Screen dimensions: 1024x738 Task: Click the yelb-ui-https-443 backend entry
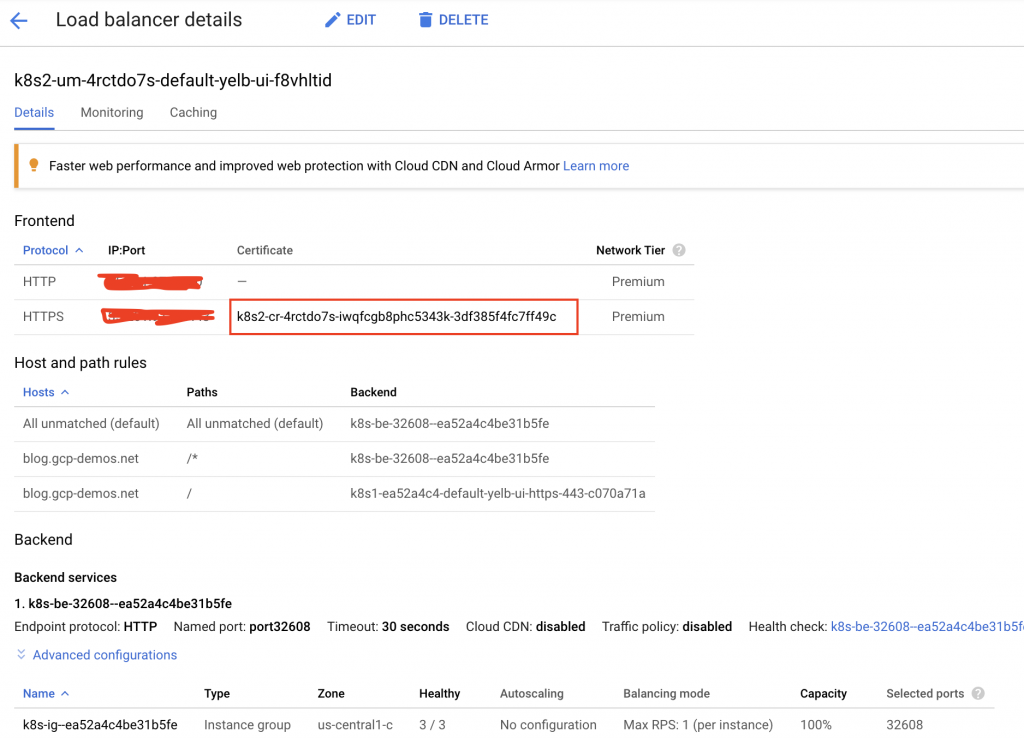point(497,493)
